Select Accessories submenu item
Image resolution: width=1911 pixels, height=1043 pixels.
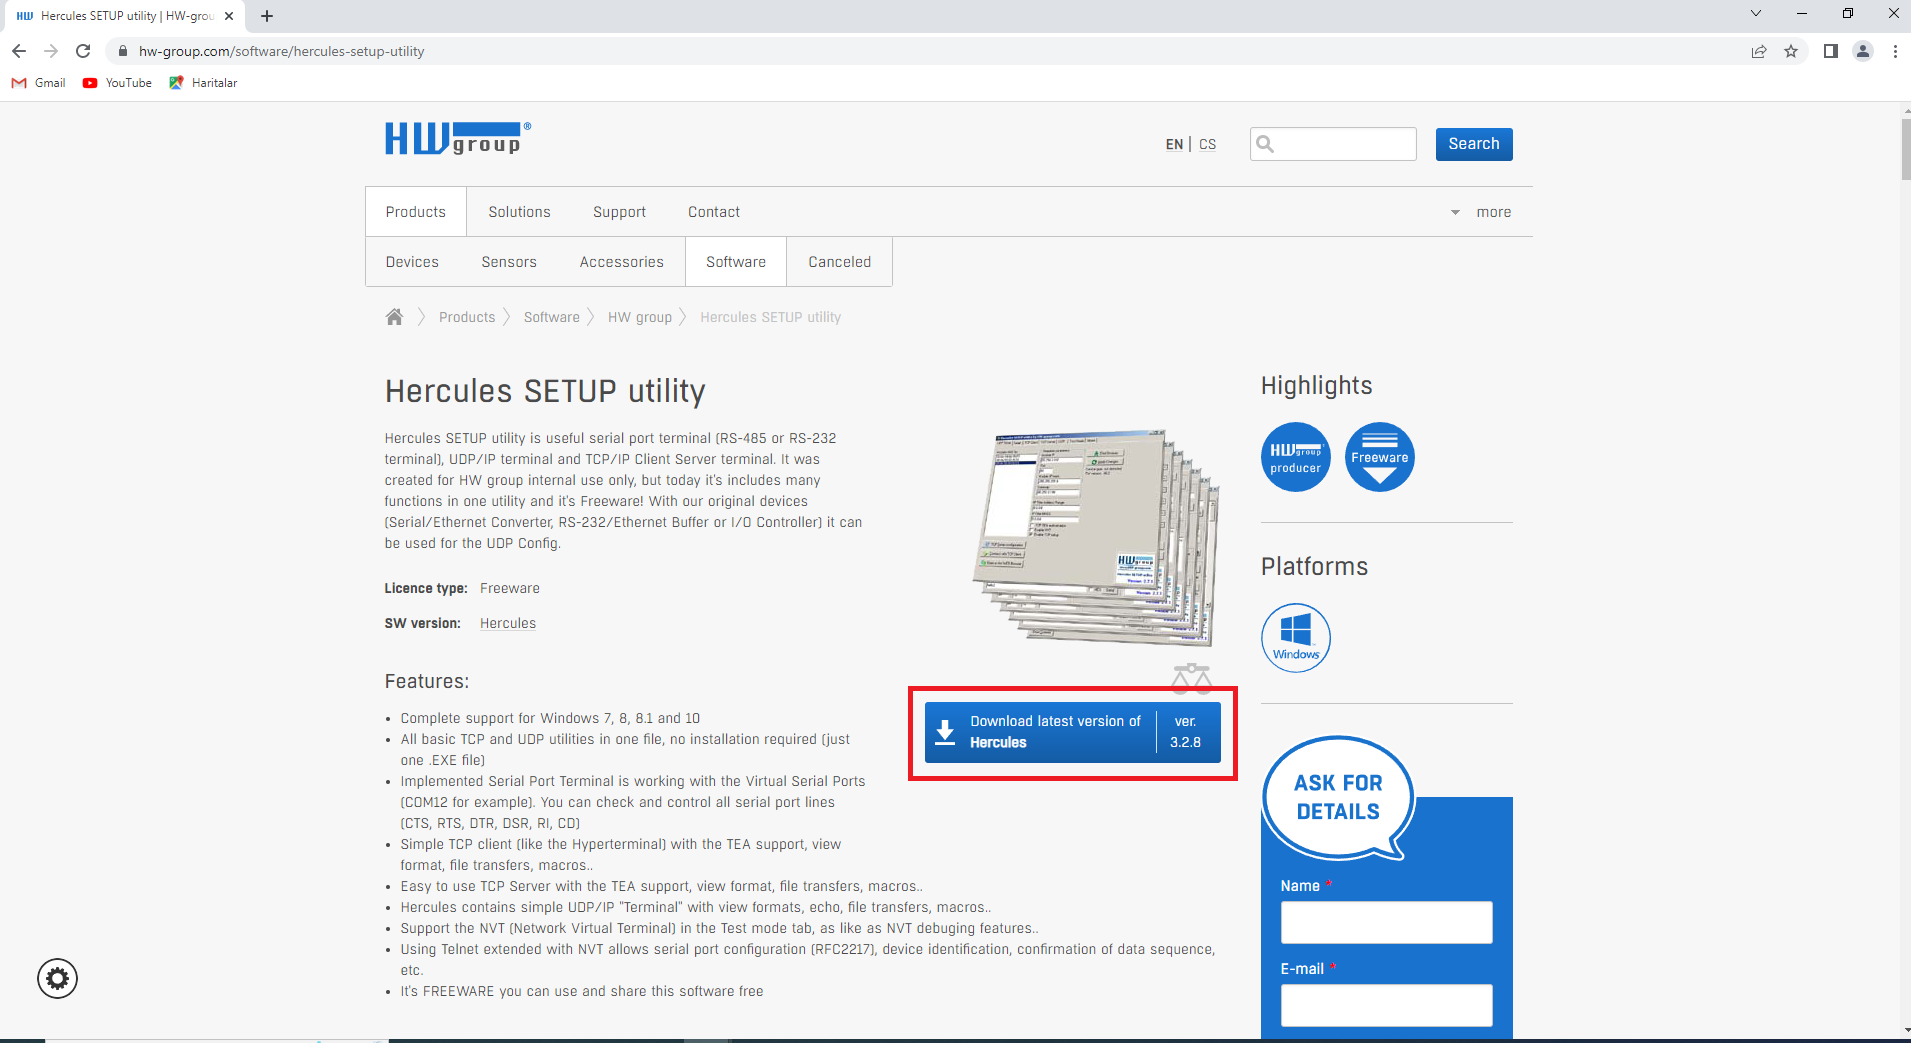coord(621,262)
